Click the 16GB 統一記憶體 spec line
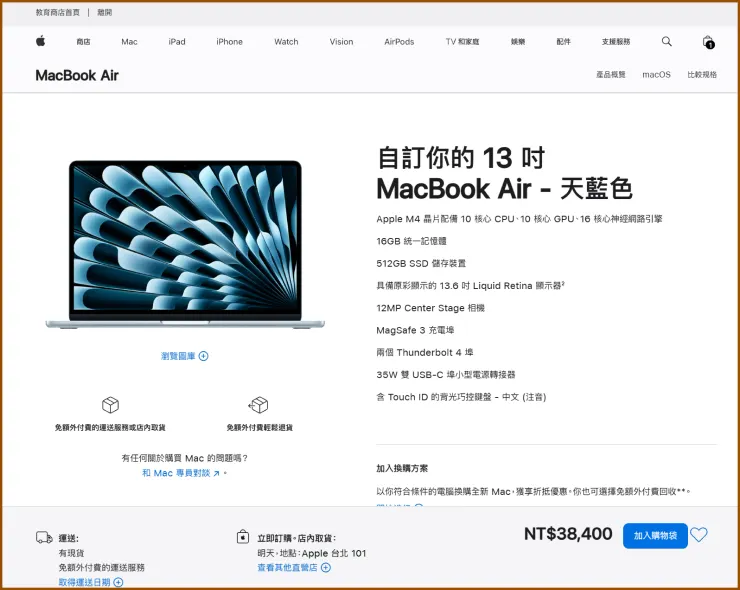This screenshot has height=590, width=740. [411, 241]
